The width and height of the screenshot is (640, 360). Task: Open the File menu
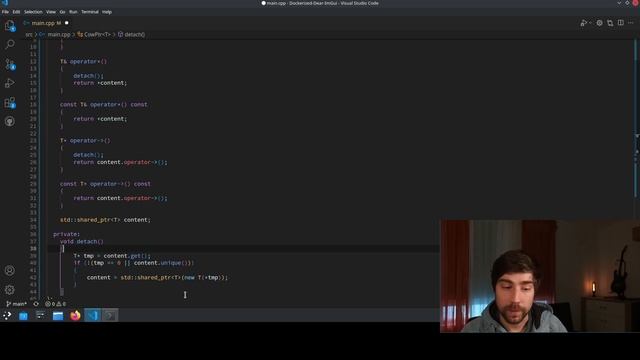coord(5,12)
